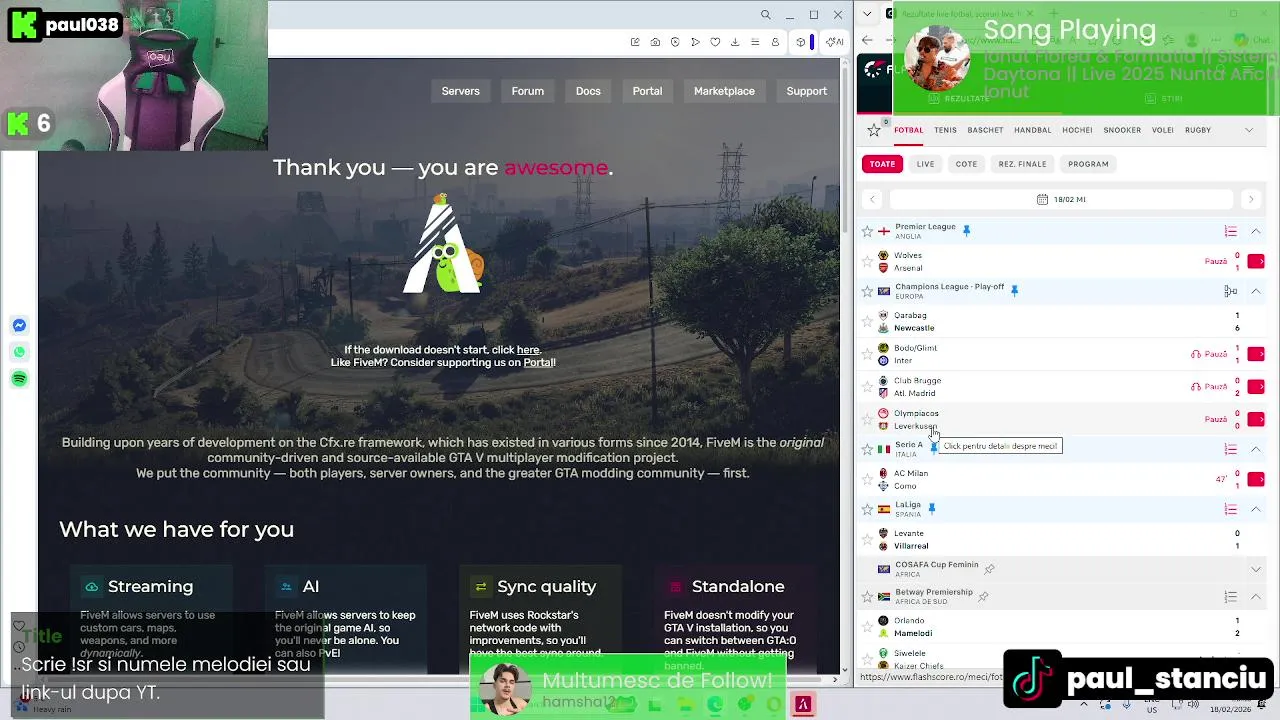Collapse the Betway Premiership section
The image size is (1280, 720).
coord(1256,597)
